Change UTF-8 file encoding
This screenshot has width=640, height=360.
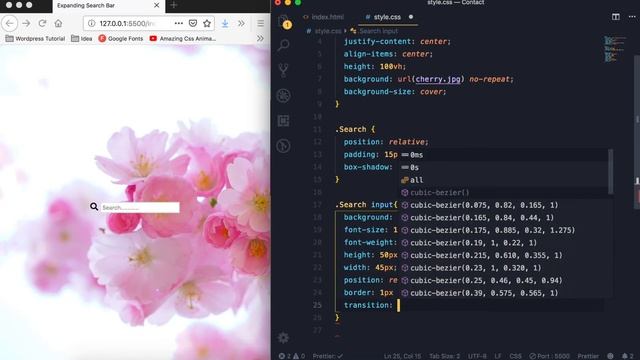[x=477, y=356]
